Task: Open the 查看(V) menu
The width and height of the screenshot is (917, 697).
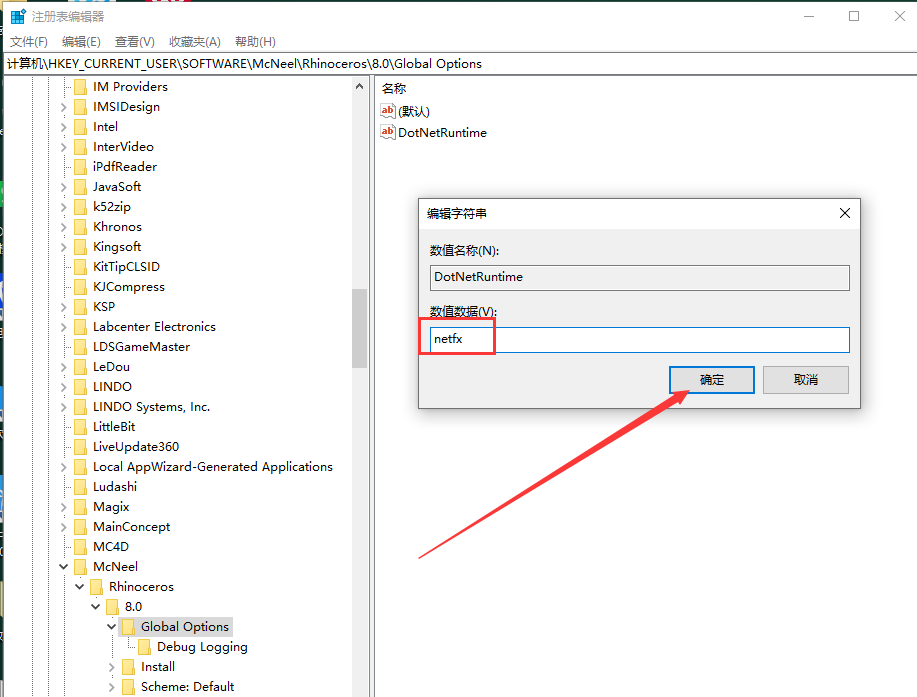Action: pos(135,42)
